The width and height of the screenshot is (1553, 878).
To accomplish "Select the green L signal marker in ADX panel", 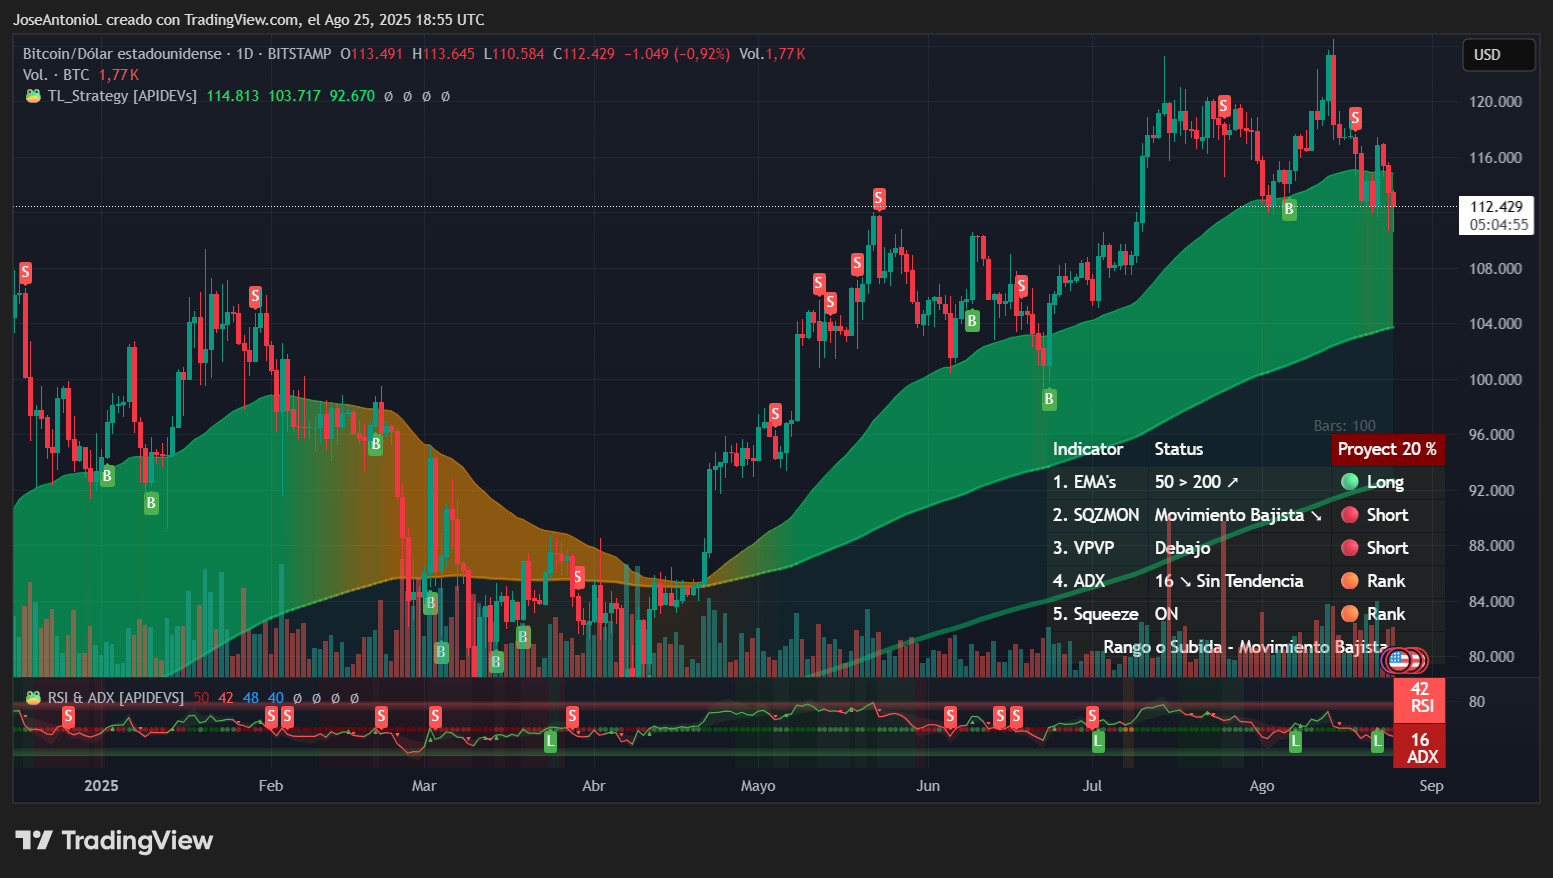I will [549, 741].
